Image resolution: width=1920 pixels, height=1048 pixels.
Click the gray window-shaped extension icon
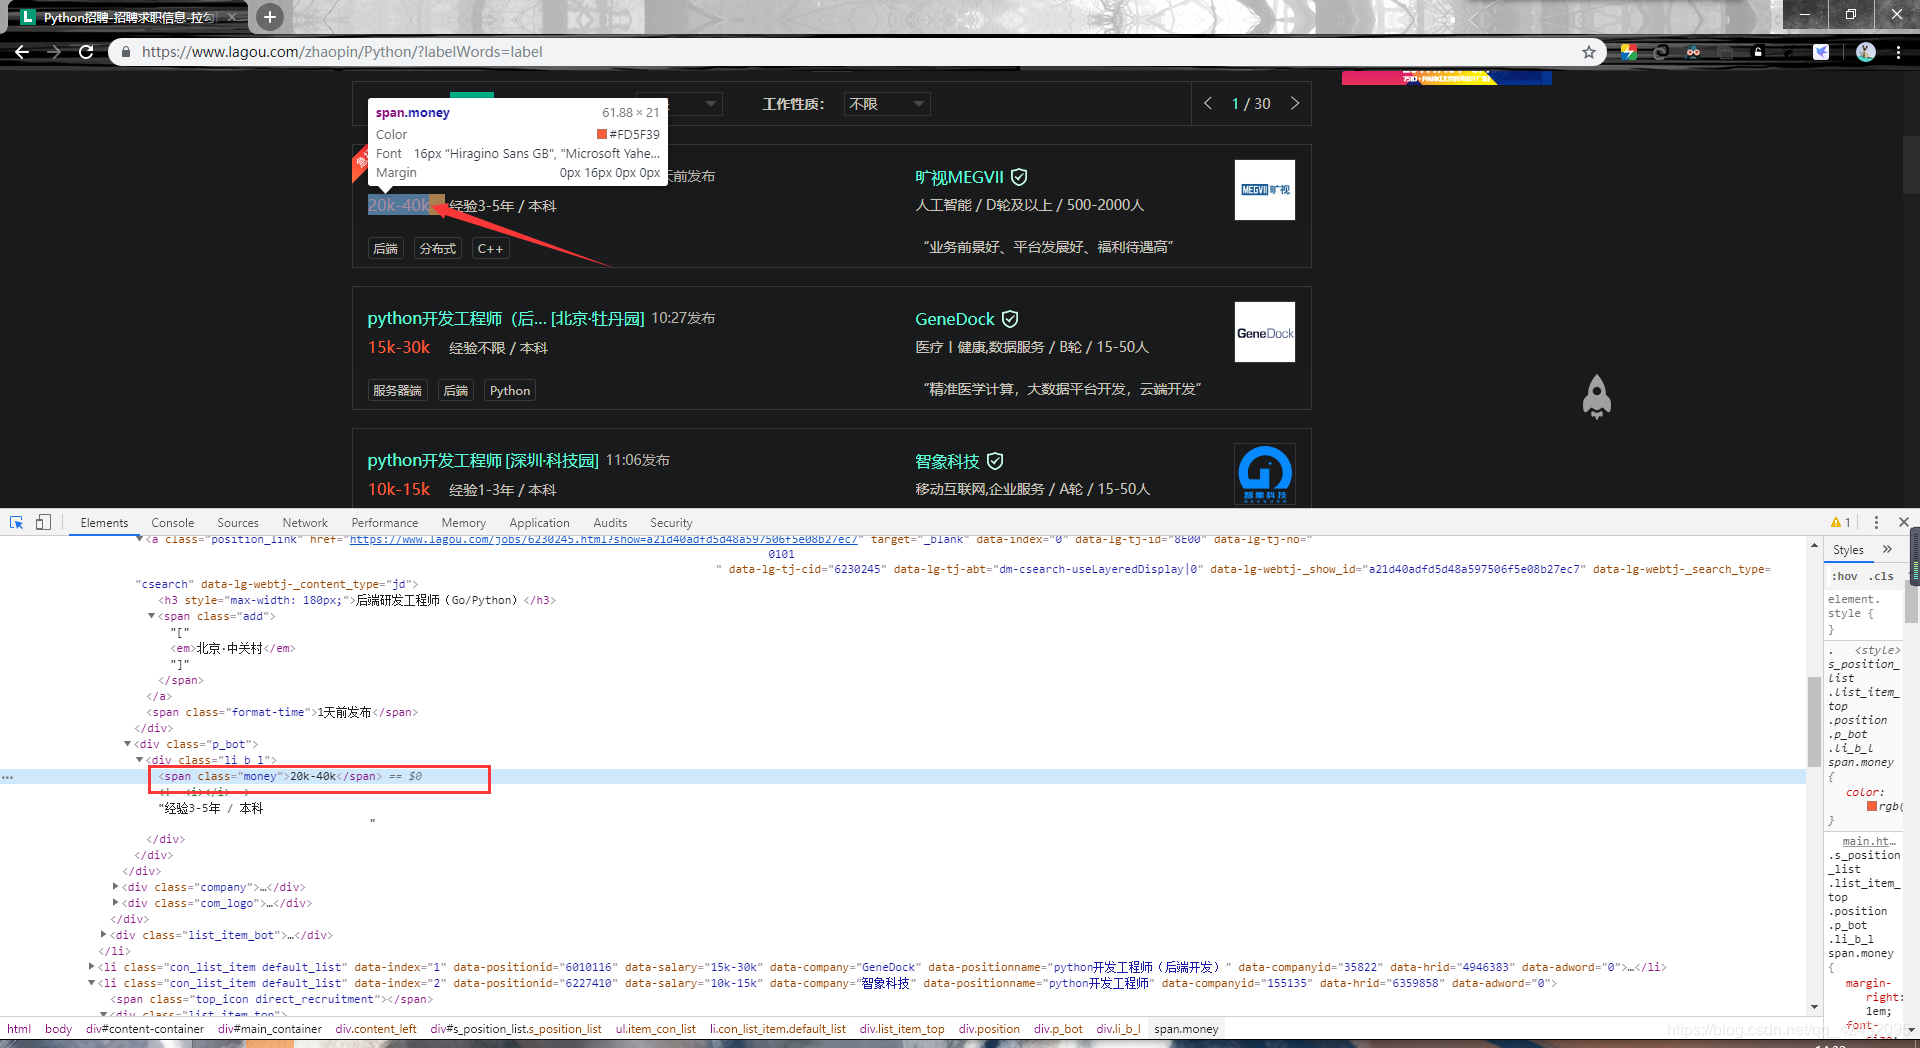click(1725, 52)
